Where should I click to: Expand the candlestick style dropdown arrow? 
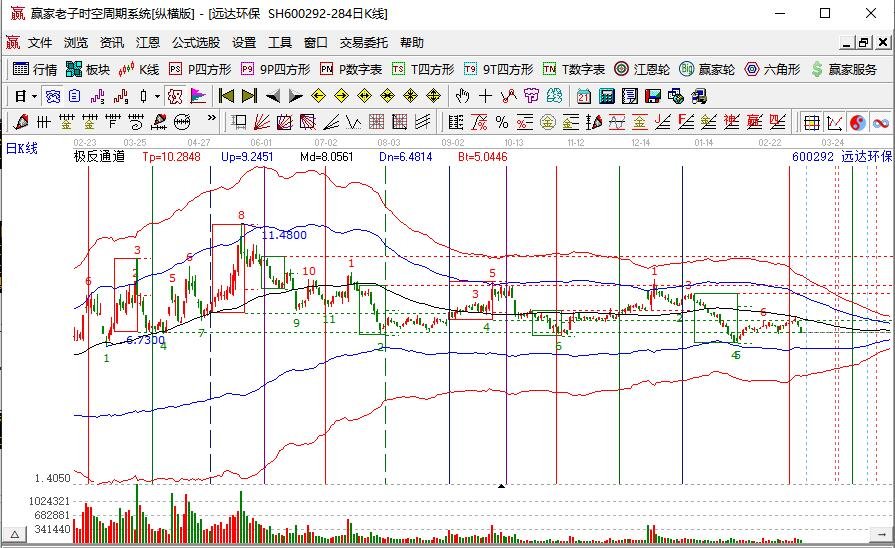click(157, 96)
